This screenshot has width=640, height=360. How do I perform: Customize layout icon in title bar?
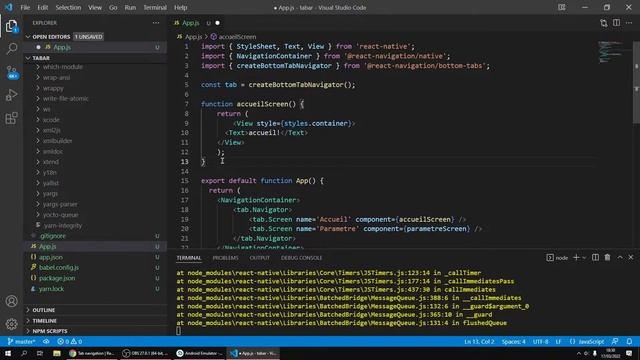[x=562, y=7]
